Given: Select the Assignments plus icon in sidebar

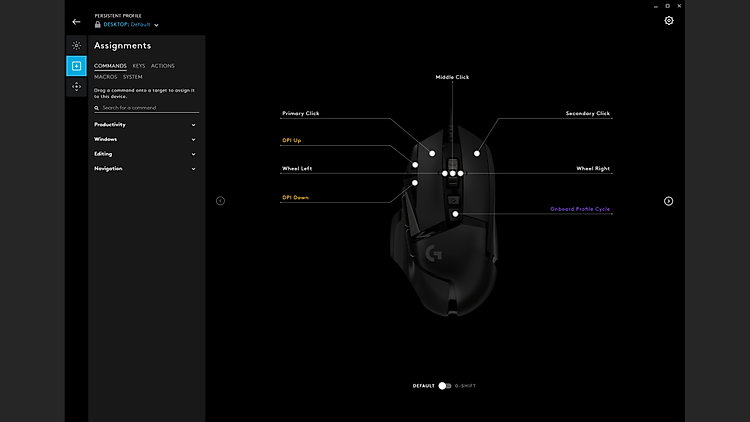Looking at the screenshot, I should tap(76, 66).
